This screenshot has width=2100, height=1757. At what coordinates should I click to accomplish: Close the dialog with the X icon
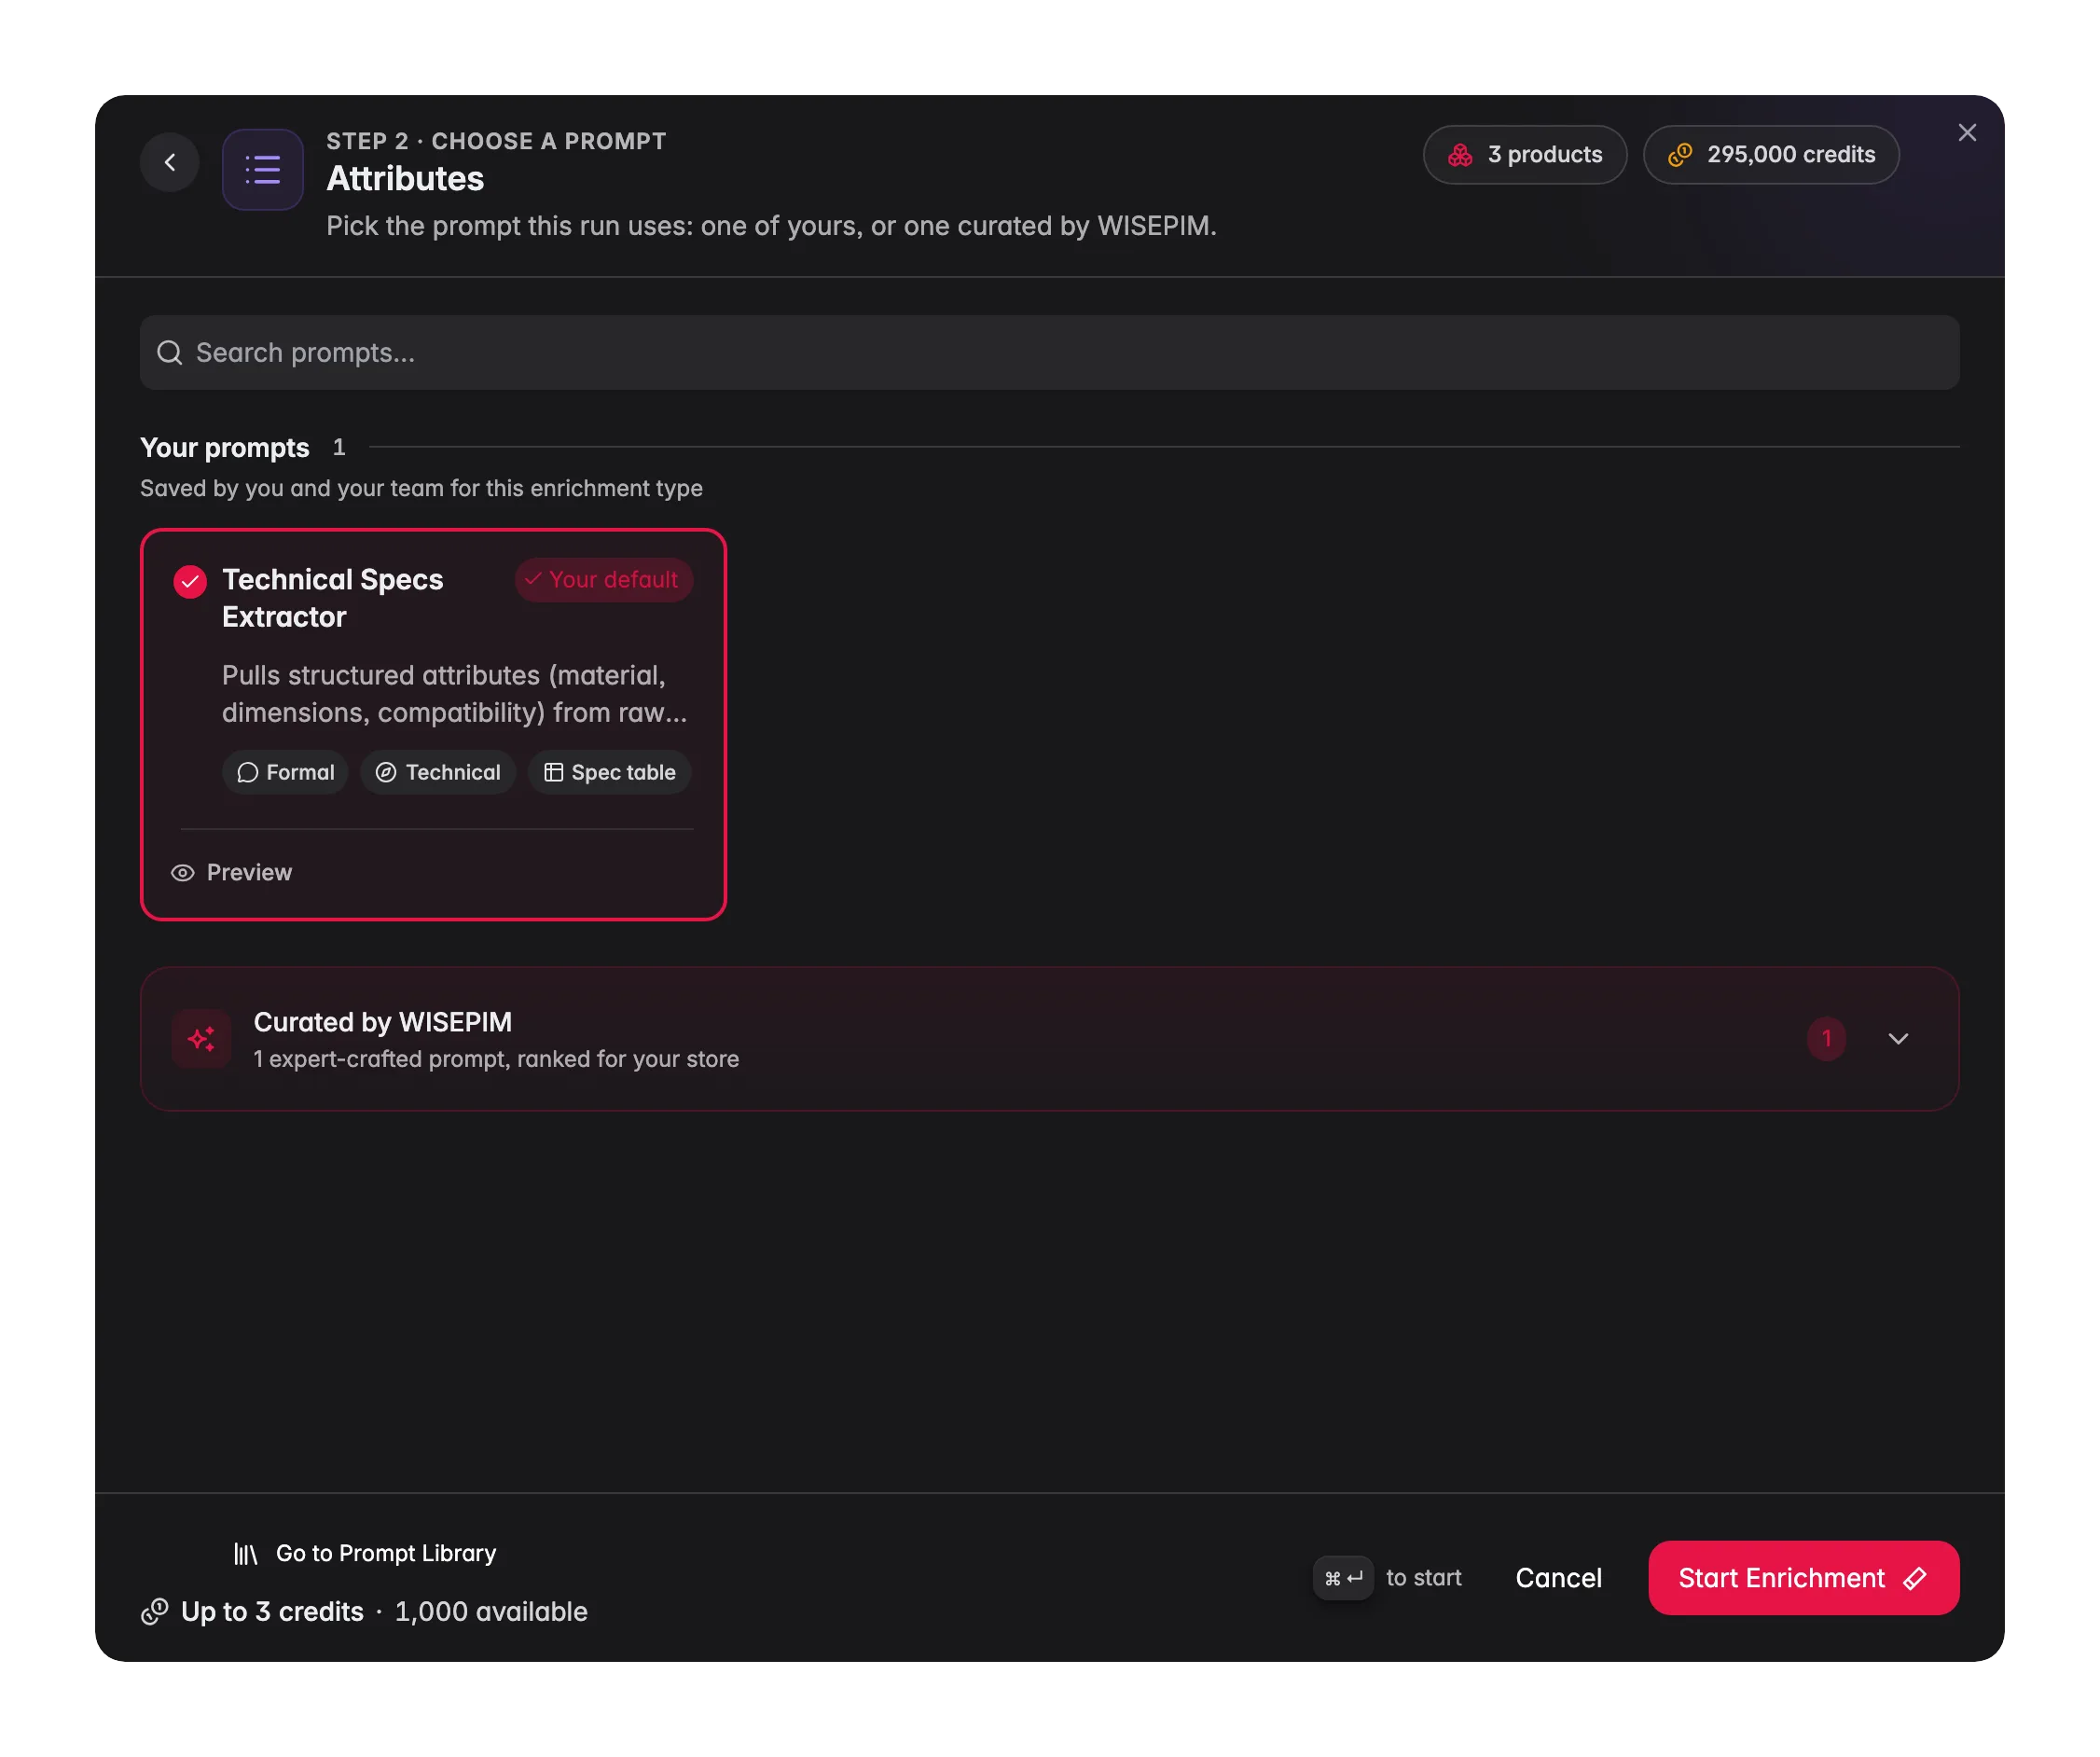pyautogui.click(x=1967, y=133)
